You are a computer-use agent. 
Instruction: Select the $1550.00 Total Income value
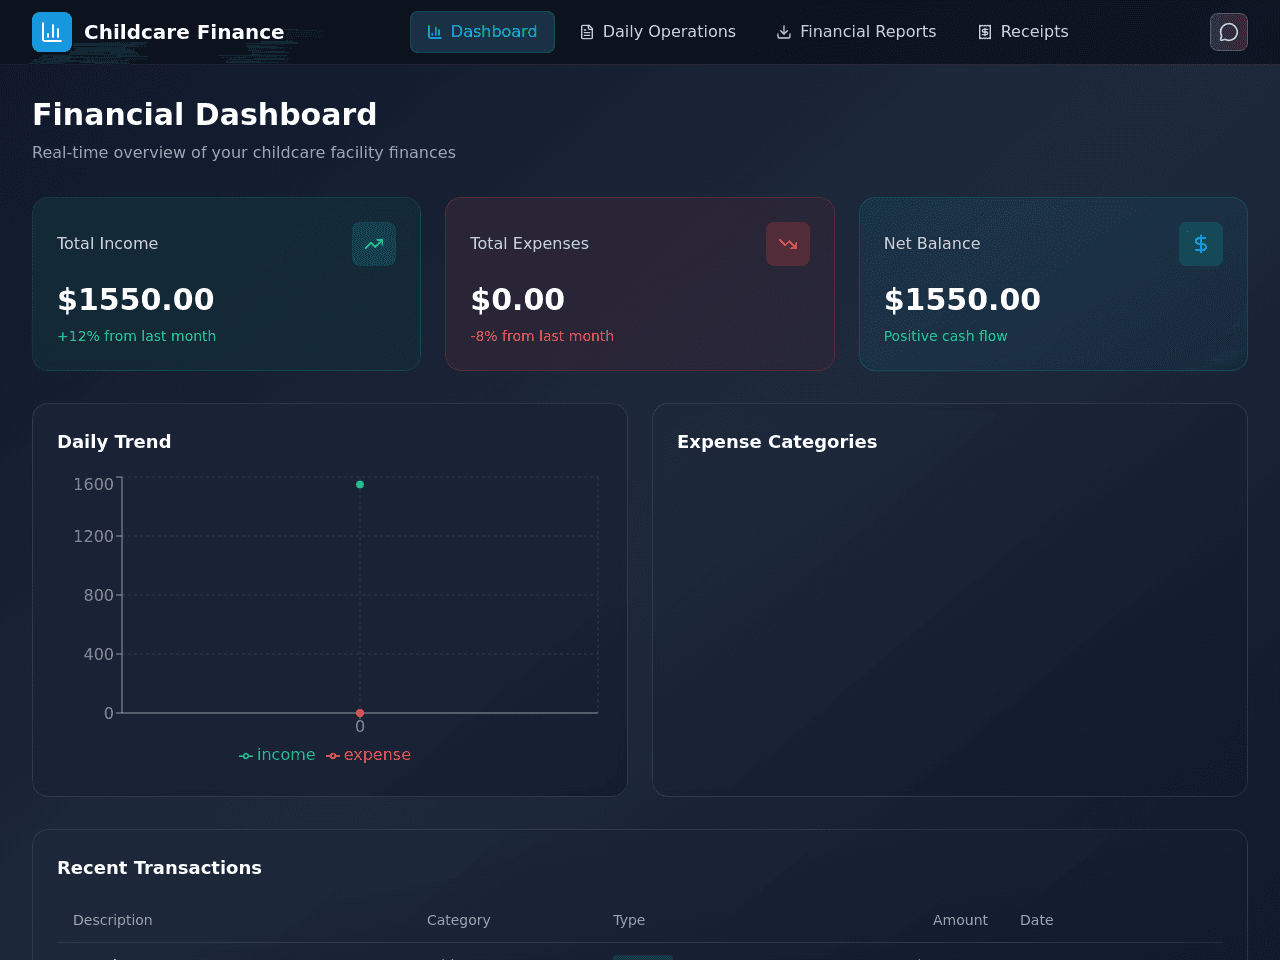pyautogui.click(x=136, y=299)
